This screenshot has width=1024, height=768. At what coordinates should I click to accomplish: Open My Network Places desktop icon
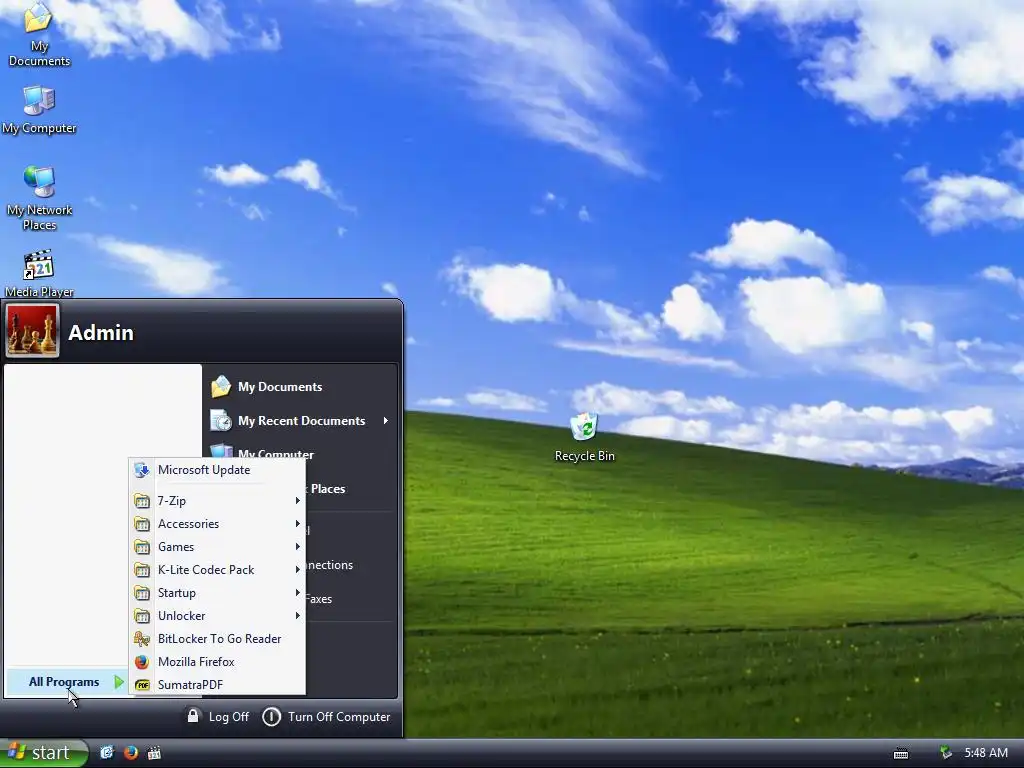(39, 199)
